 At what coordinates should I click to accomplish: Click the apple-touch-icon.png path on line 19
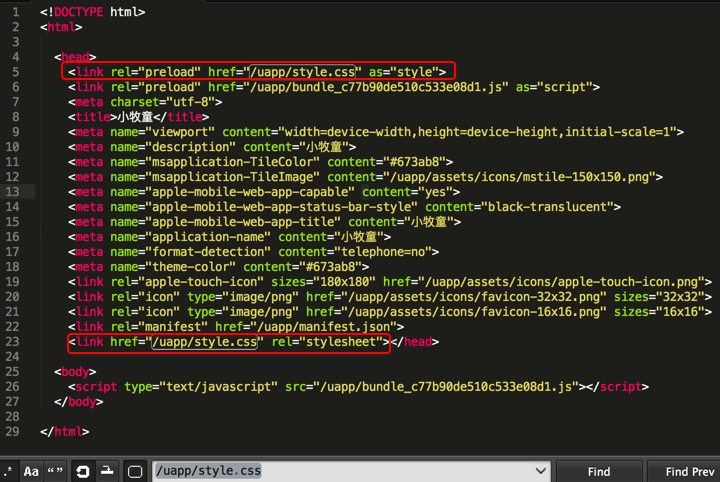coord(564,282)
